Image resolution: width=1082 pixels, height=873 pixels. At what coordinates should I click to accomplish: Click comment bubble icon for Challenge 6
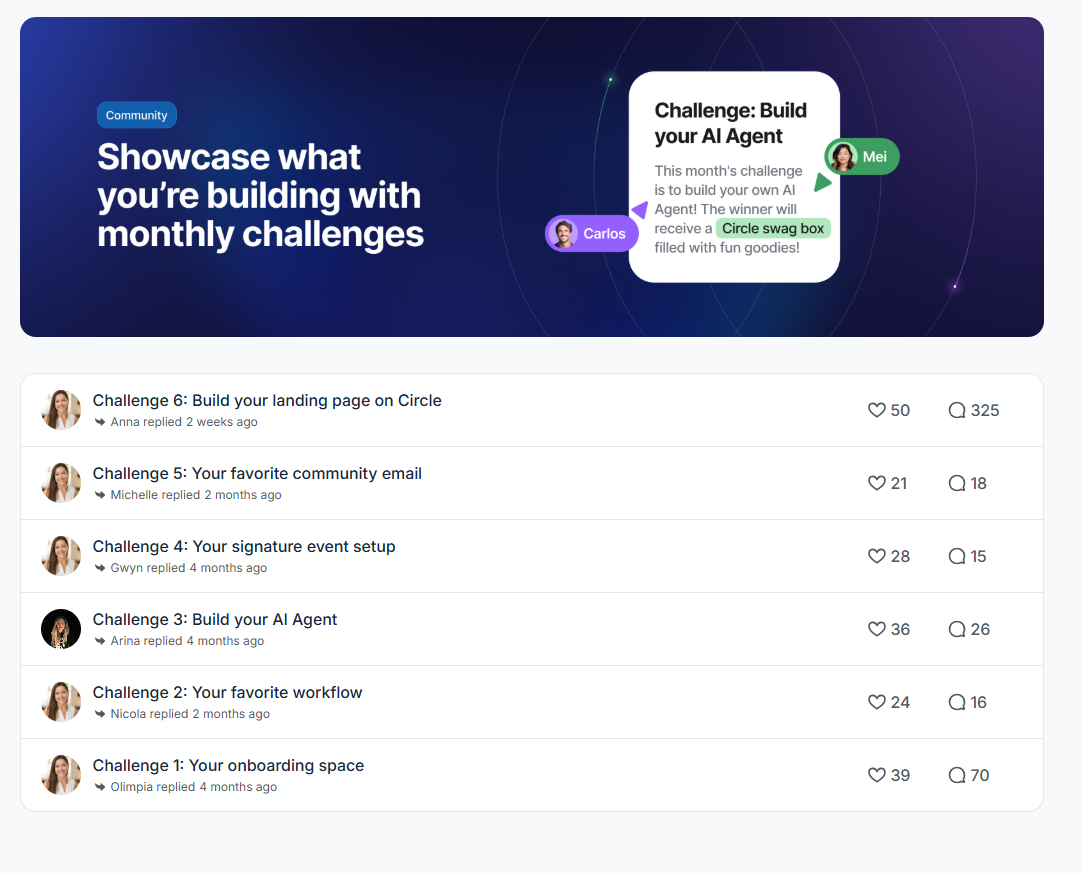[x=956, y=410]
